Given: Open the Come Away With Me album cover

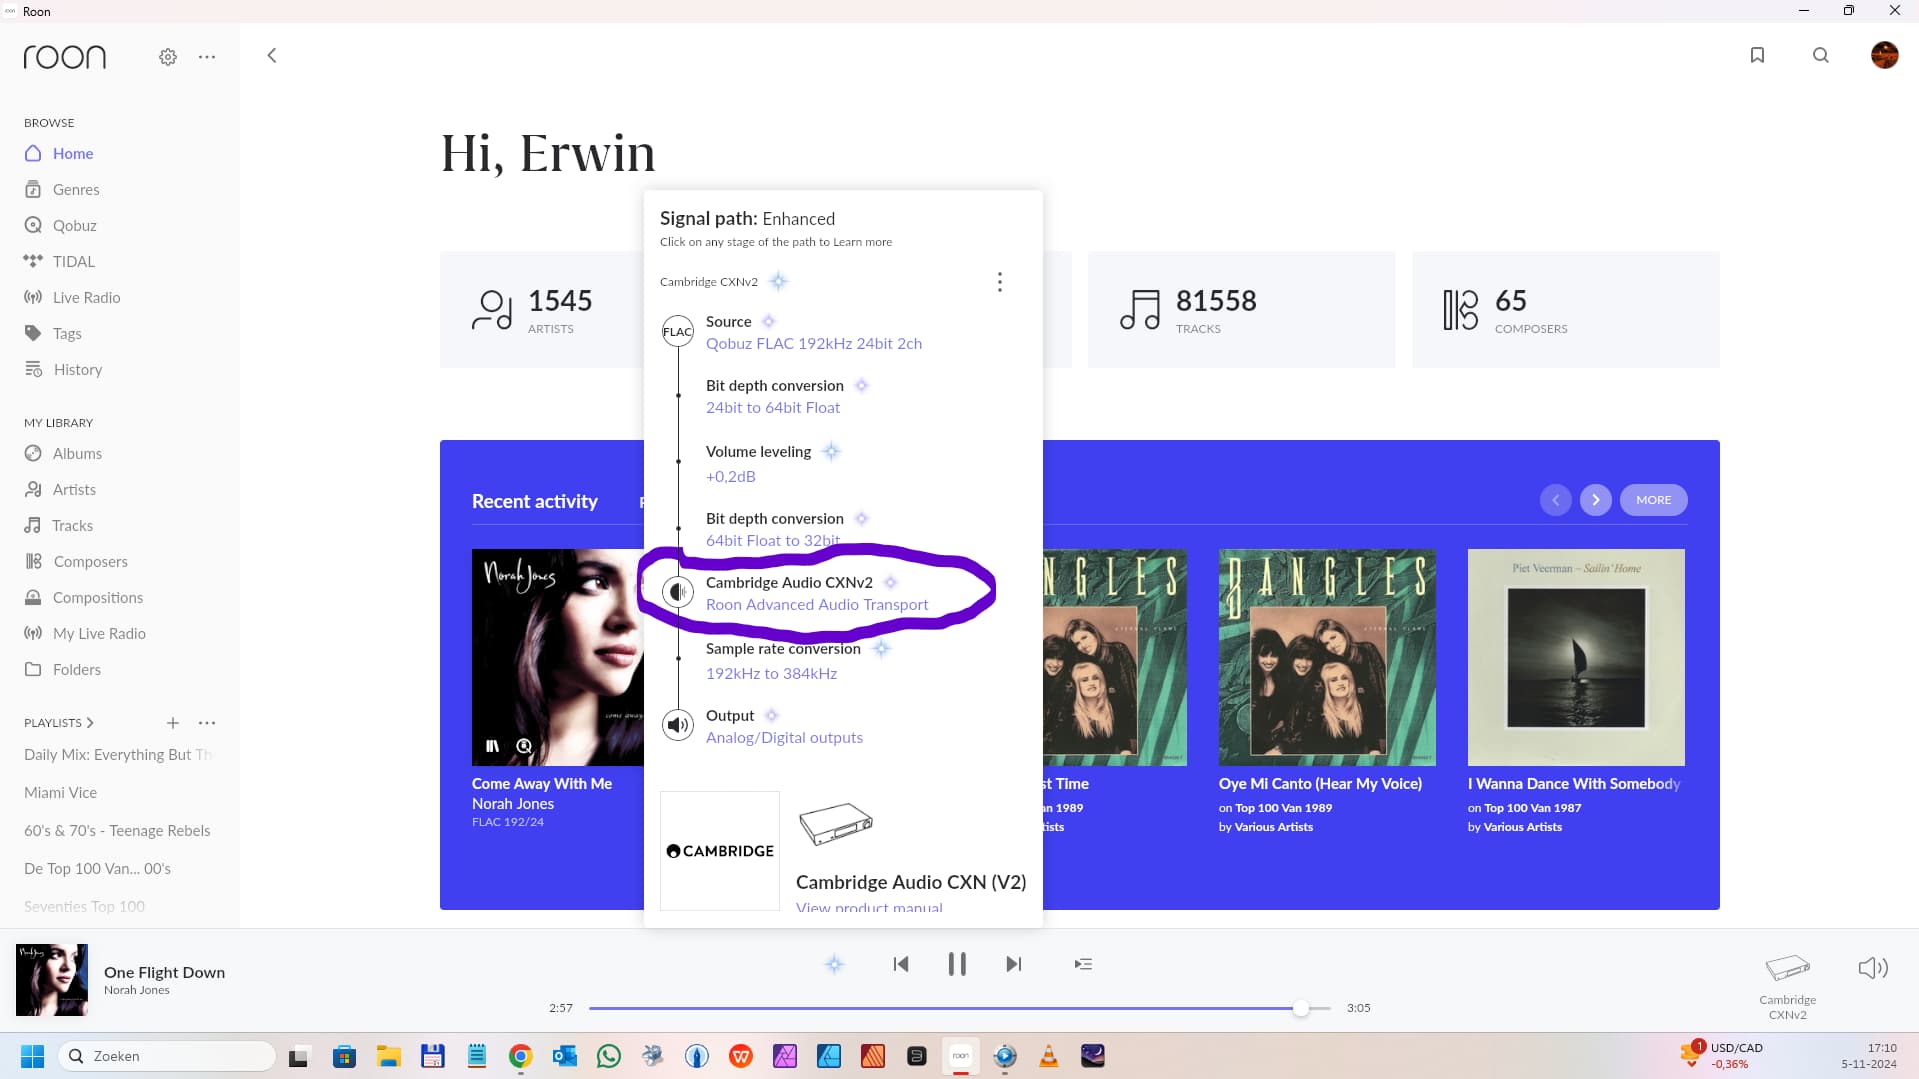Looking at the screenshot, I should pos(558,657).
